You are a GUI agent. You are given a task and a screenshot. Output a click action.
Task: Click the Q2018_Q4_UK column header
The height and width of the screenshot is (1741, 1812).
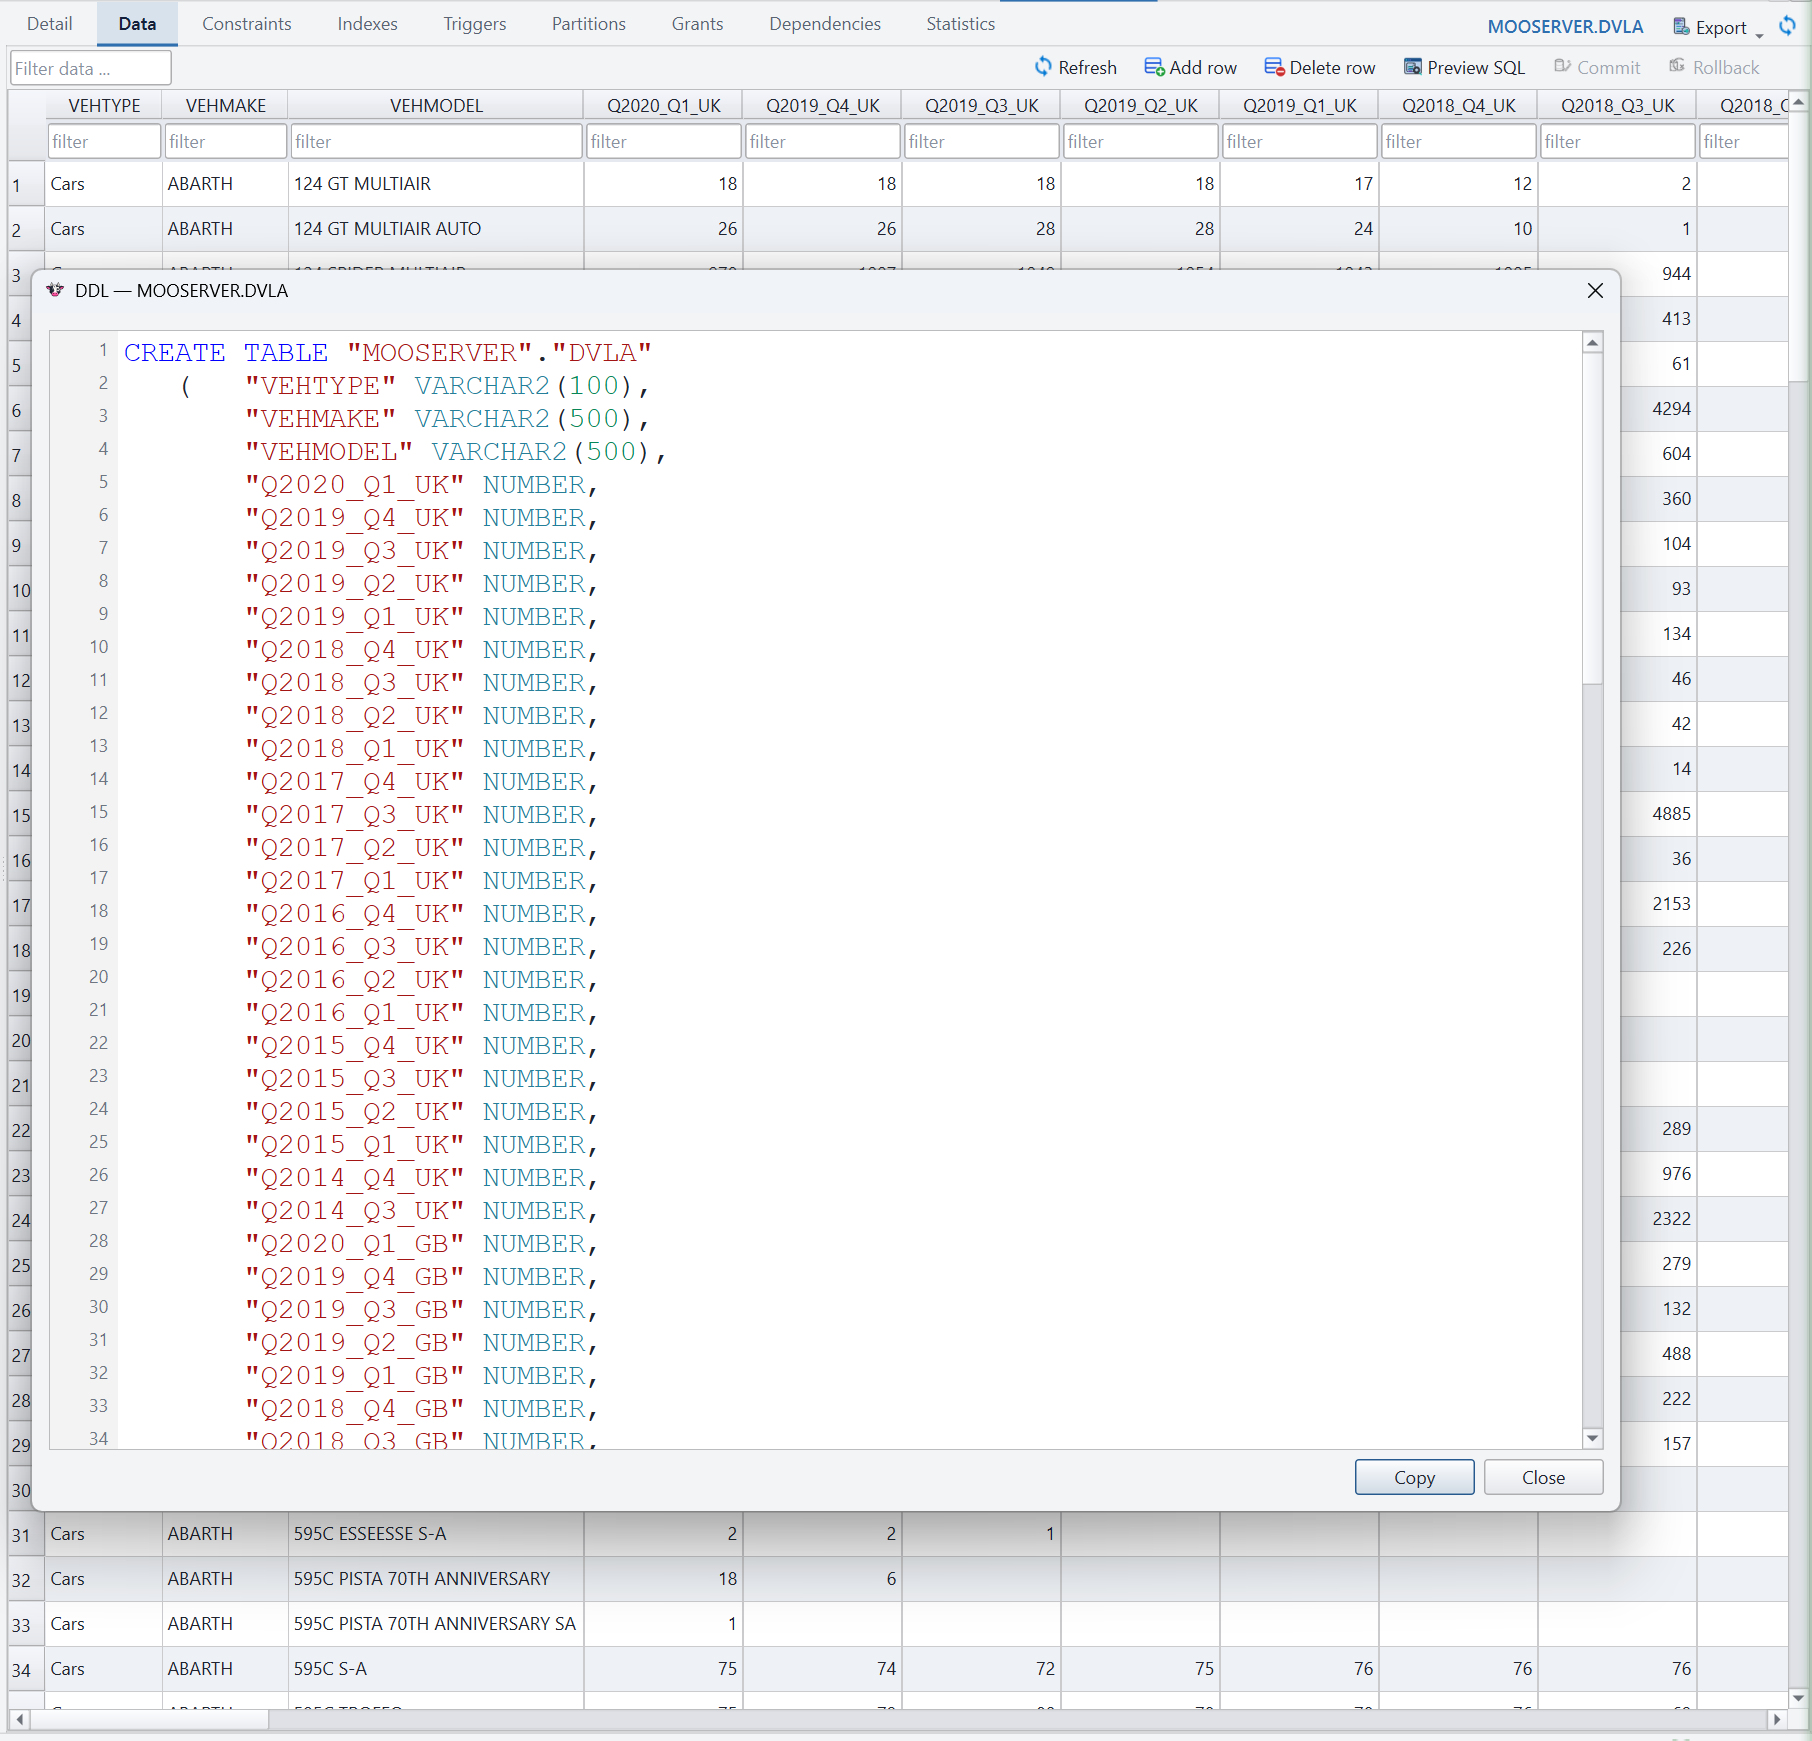pyautogui.click(x=1458, y=105)
